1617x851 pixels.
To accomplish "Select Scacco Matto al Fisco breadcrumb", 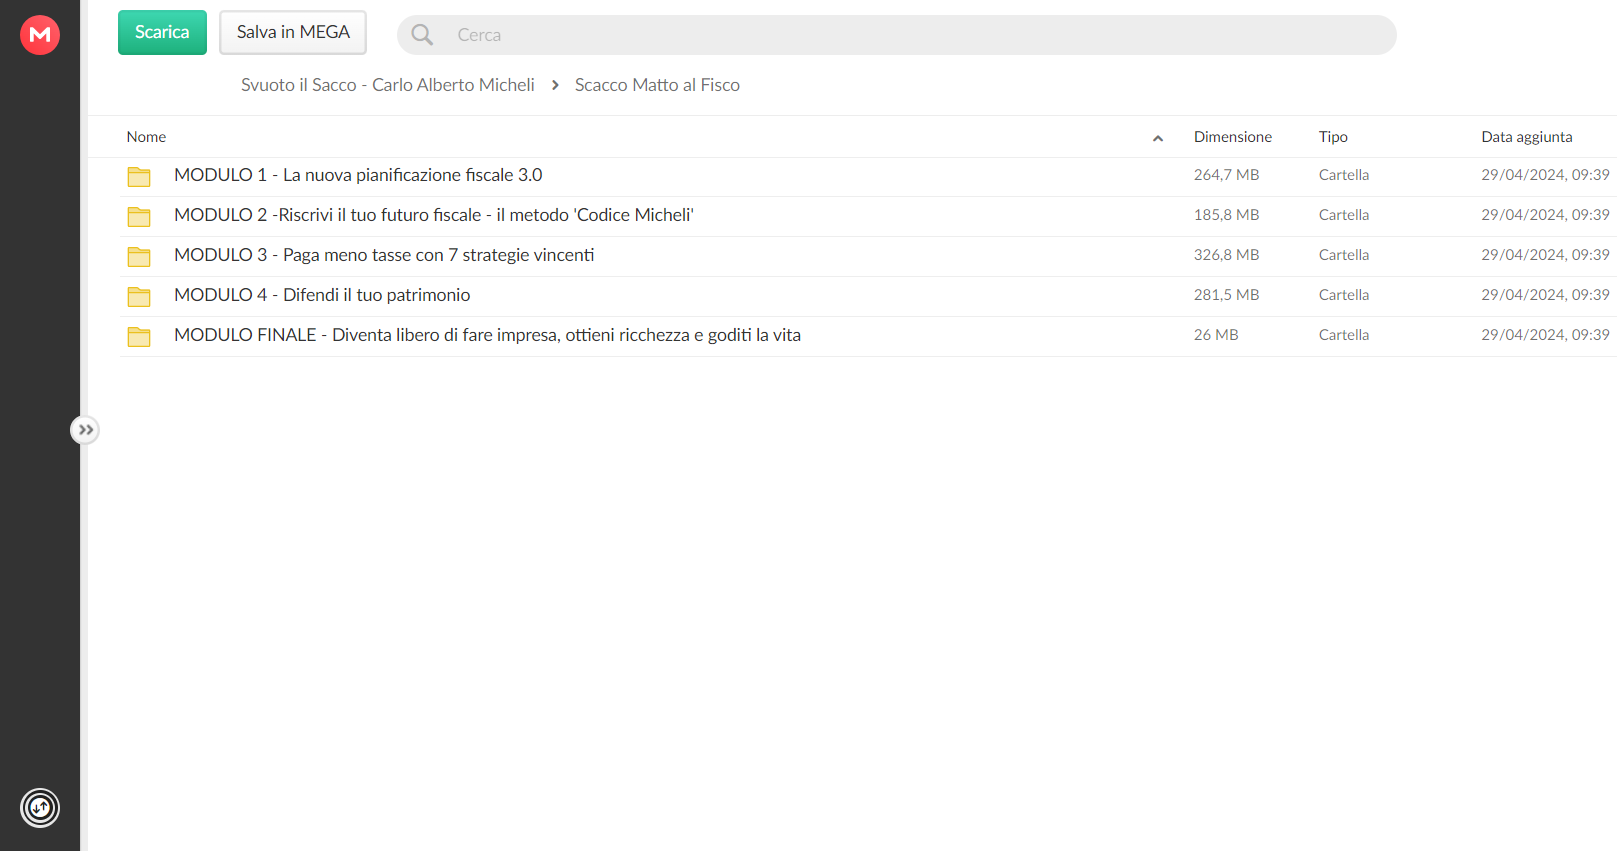I will tap(657, 85).
